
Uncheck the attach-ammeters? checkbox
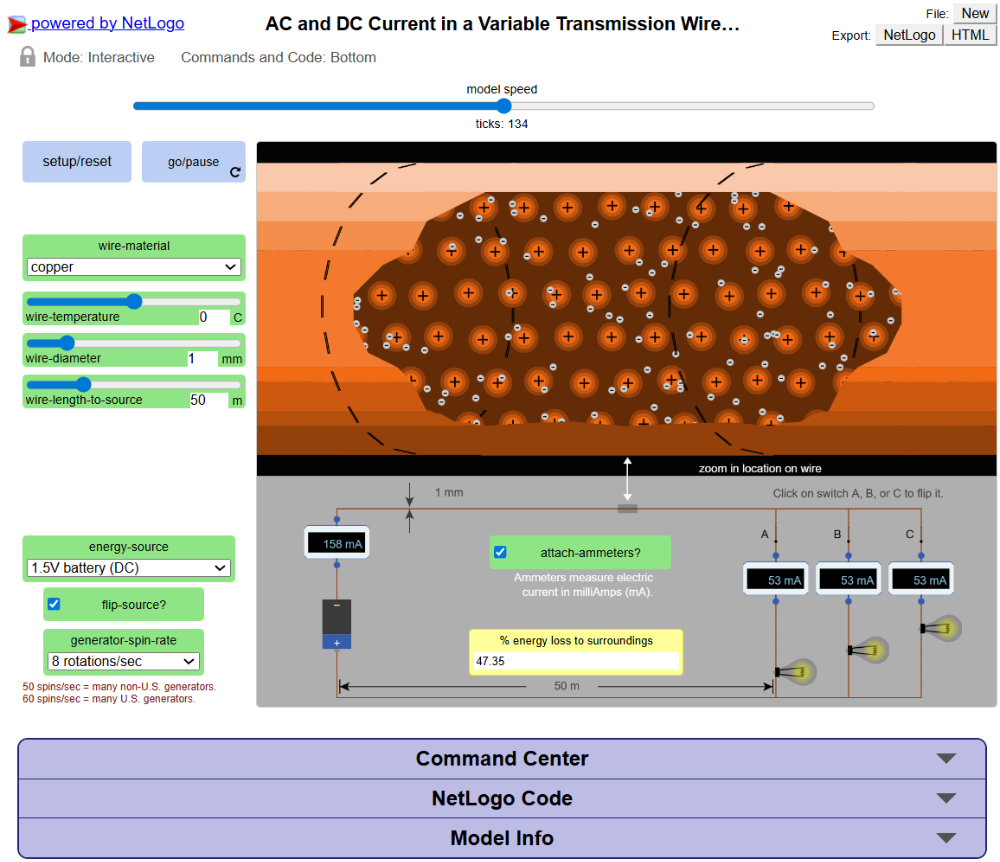[x=501, y=552]
